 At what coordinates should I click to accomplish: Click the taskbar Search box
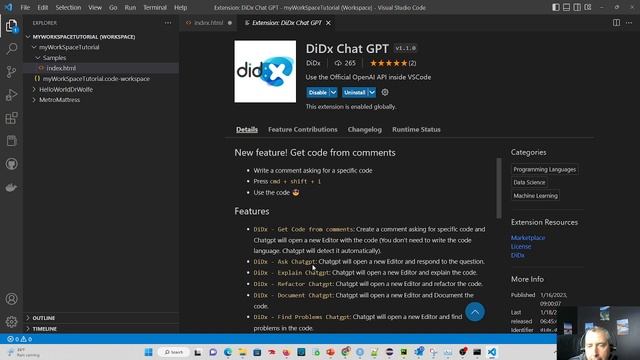(174, 352)
